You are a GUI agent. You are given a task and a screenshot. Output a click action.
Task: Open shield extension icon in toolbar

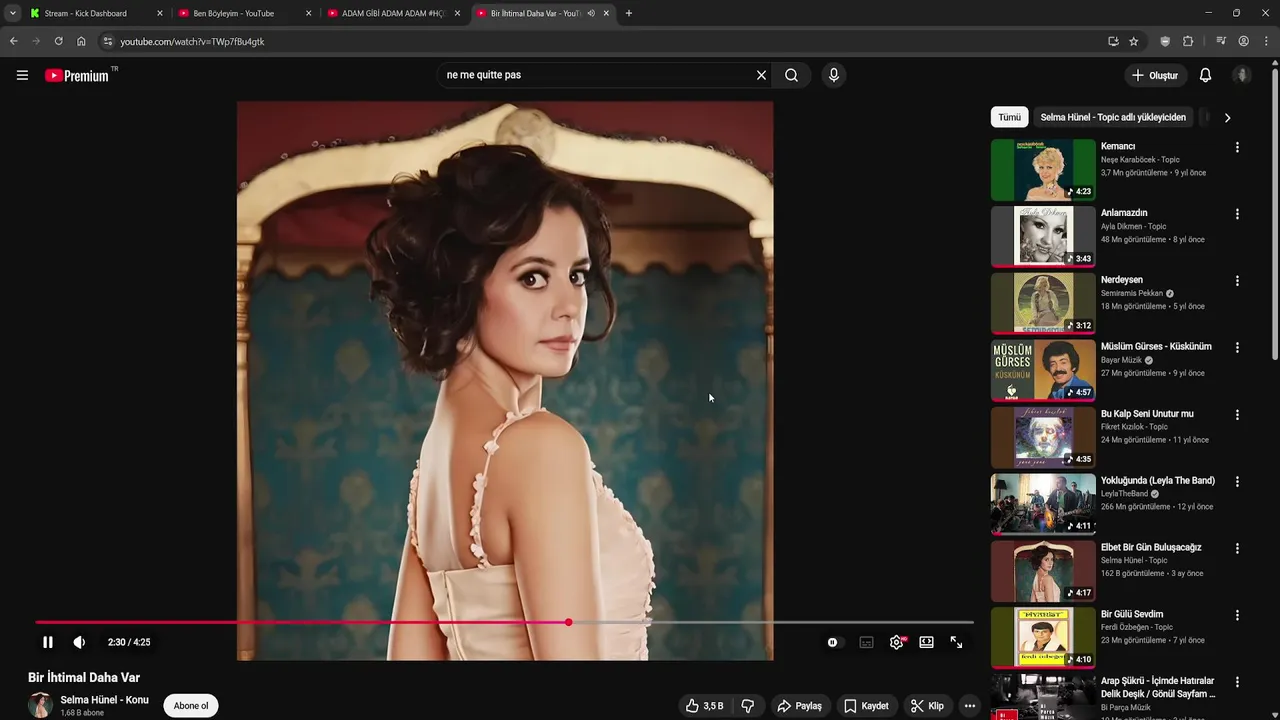coord(1165,41)
